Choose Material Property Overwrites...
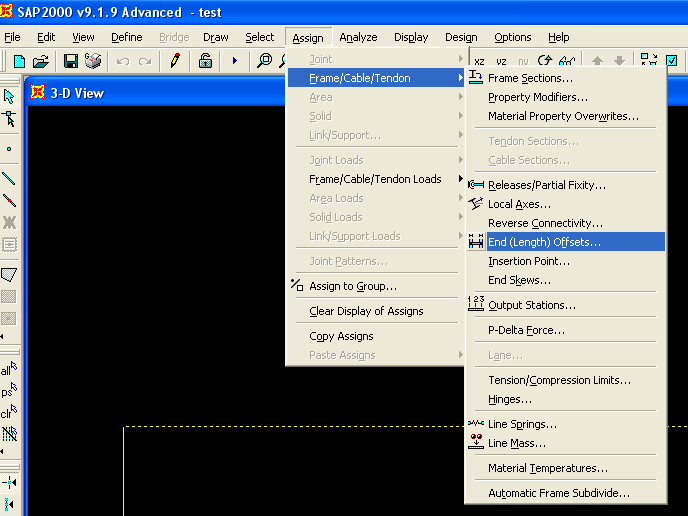Image resolution: width=688 pixels, height=516 pixels. tap(566, 116)
